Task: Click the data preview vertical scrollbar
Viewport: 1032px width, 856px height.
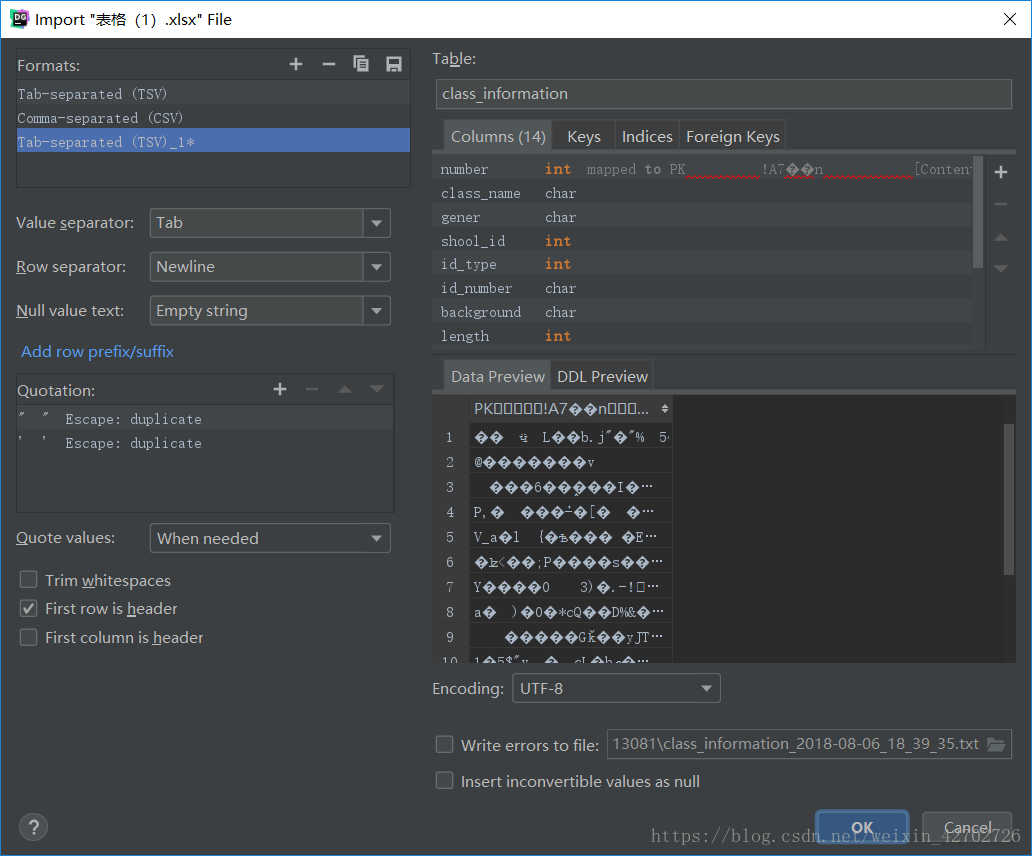Action: [x=1009, y=499]
